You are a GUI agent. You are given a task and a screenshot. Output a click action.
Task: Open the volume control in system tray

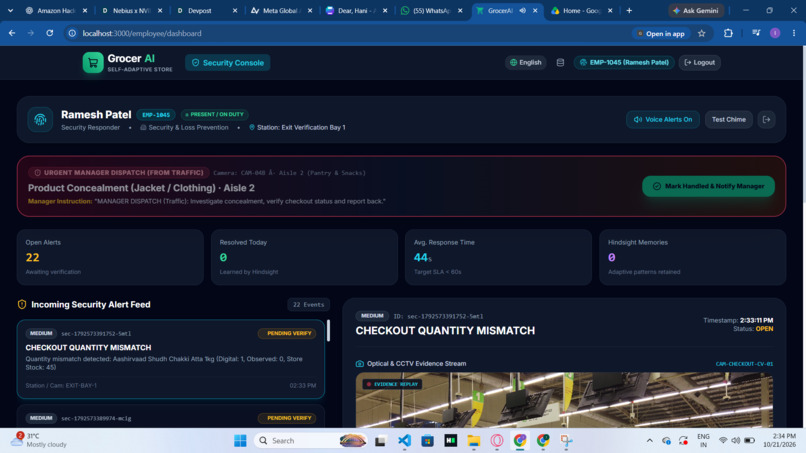[736, 441]
